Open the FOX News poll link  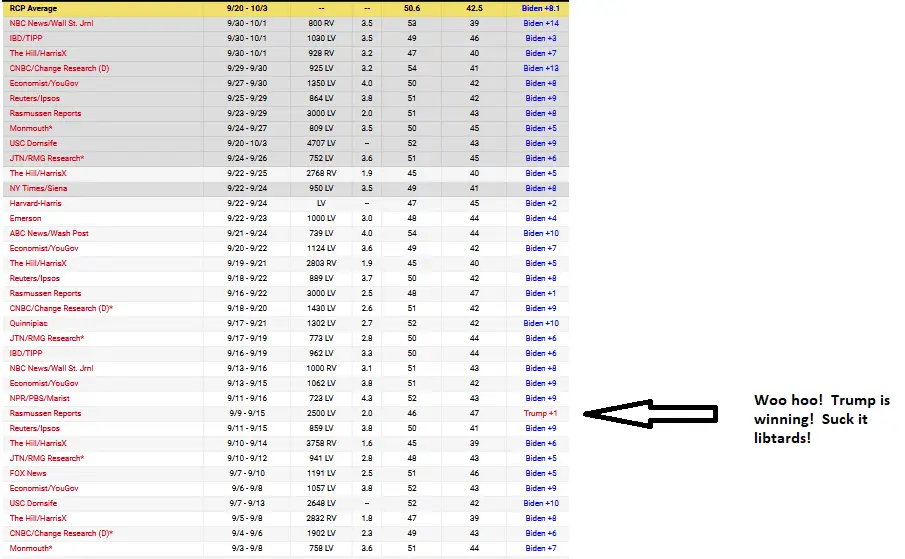28,473
